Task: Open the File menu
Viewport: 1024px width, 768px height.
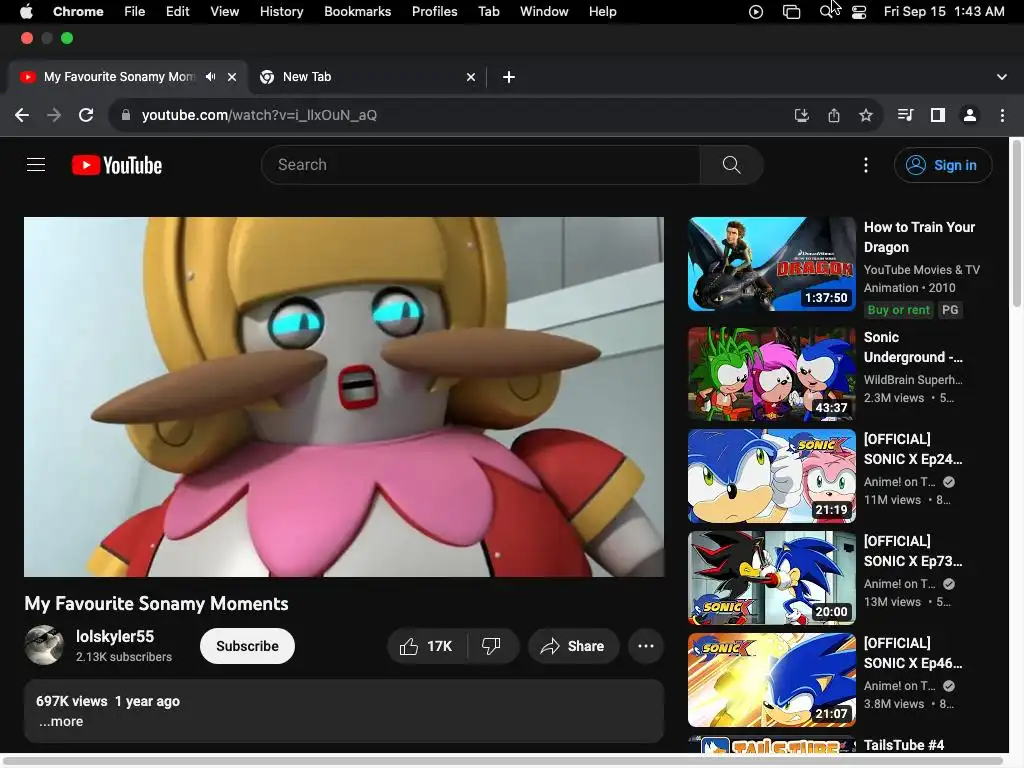Action: [135, 12]
